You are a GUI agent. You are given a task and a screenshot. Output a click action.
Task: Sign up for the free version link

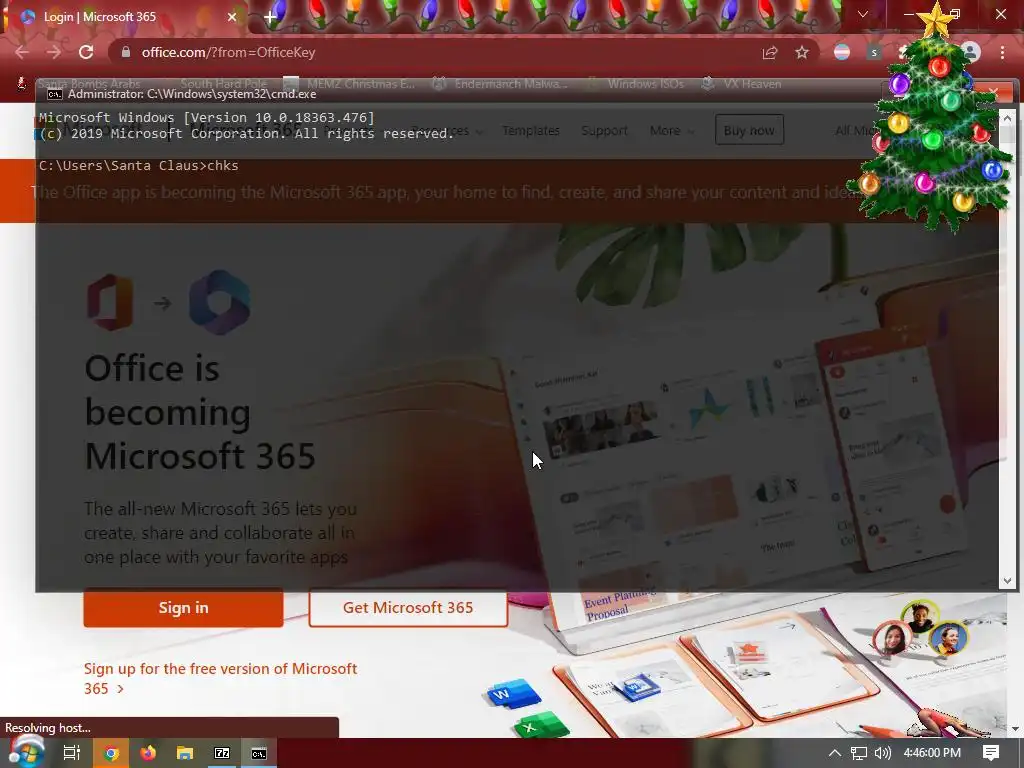point(220,678)
